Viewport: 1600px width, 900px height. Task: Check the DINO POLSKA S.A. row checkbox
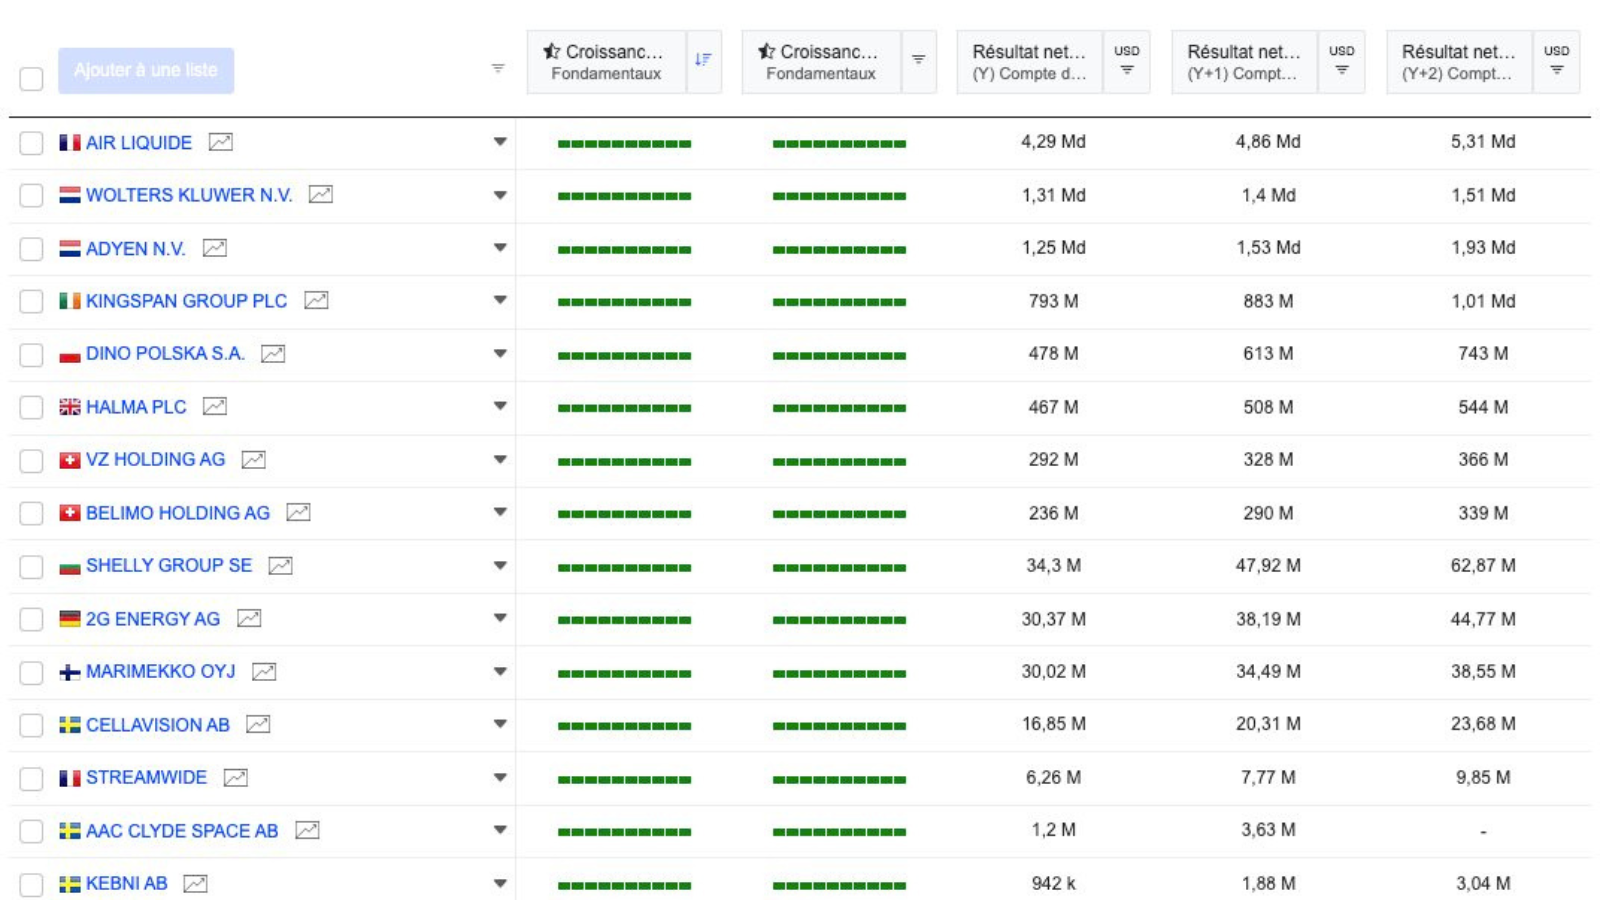click(31, 355)
